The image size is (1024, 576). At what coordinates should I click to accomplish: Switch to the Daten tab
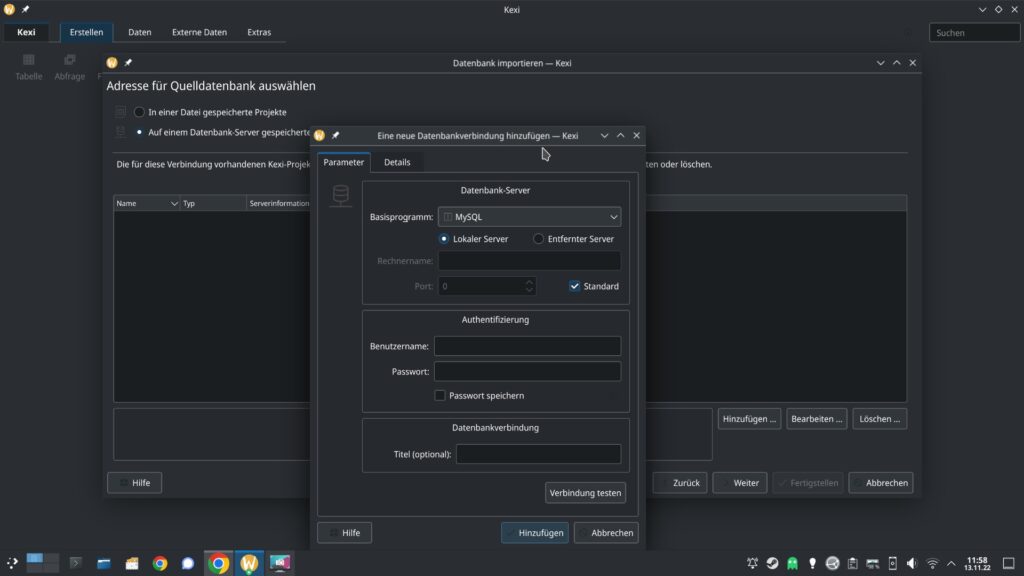click(x=140, y=32)
